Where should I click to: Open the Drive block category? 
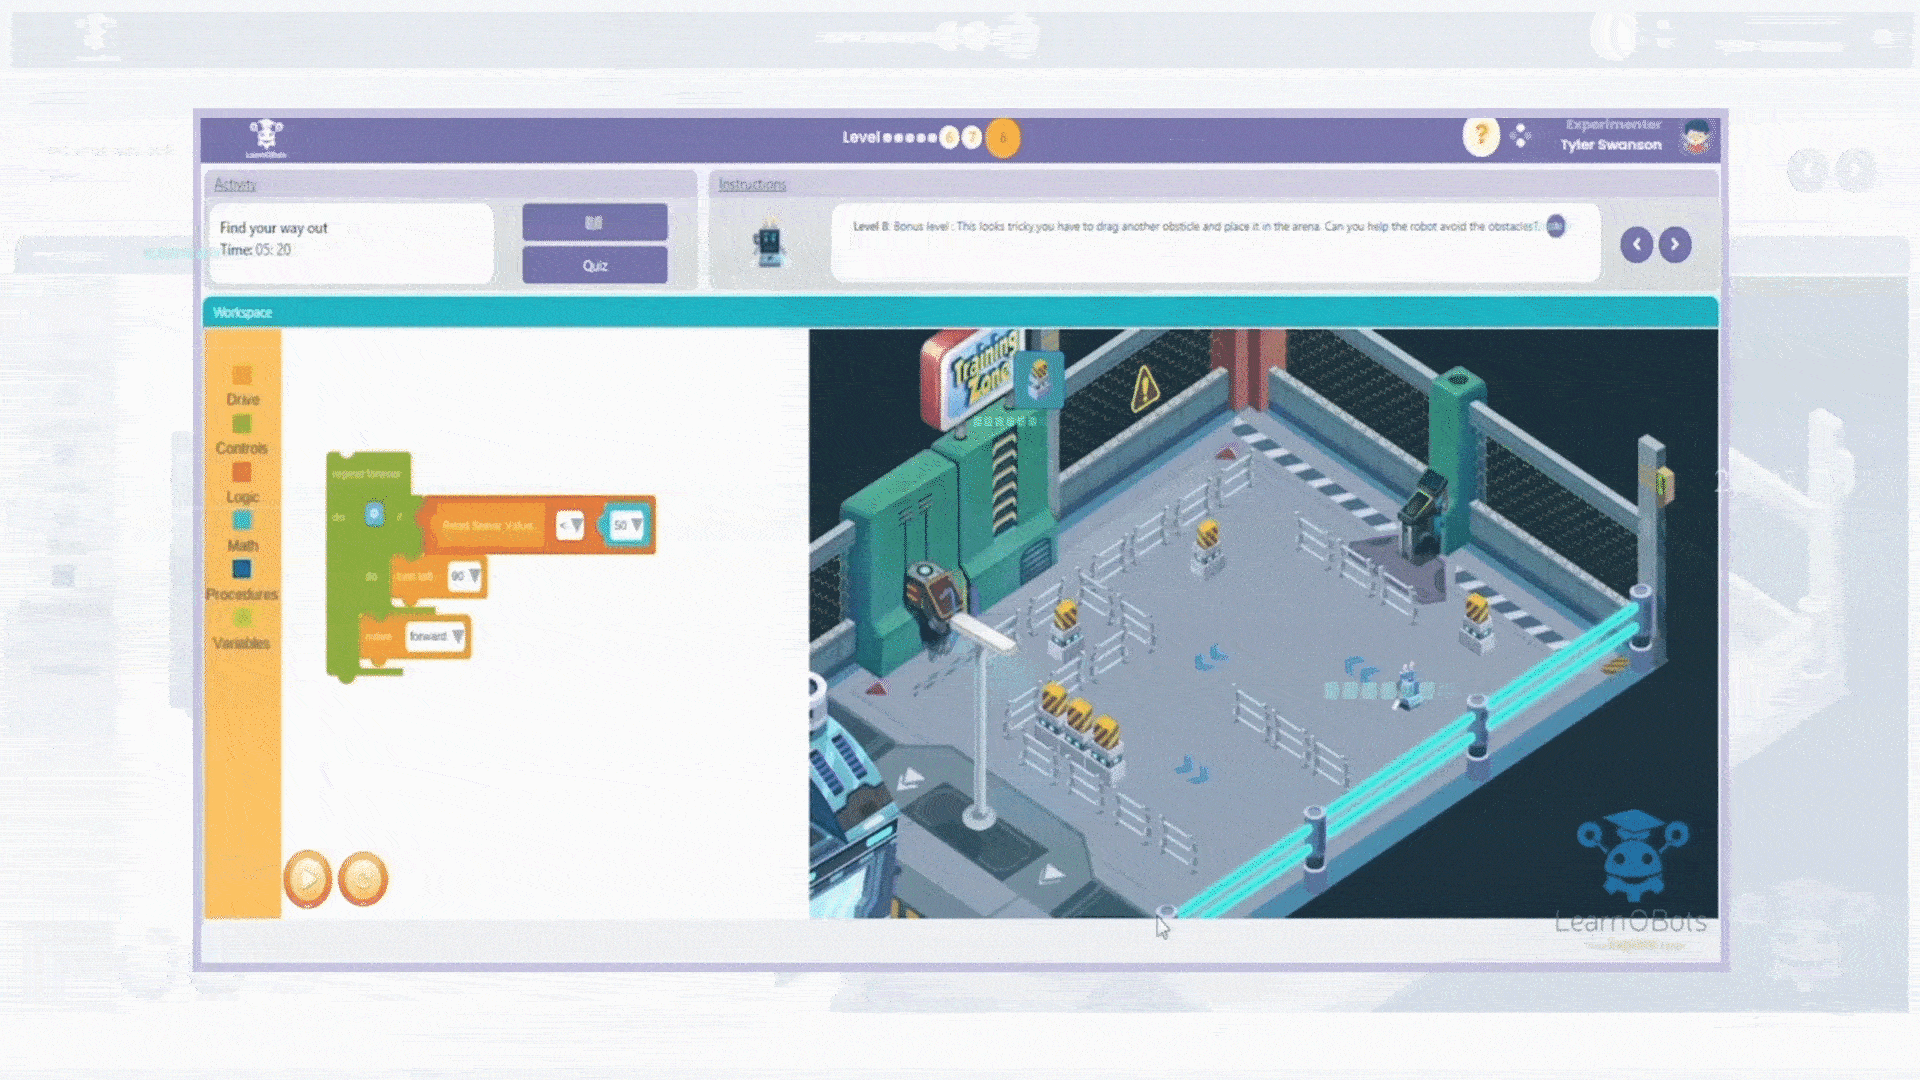[x=242, y=399]
